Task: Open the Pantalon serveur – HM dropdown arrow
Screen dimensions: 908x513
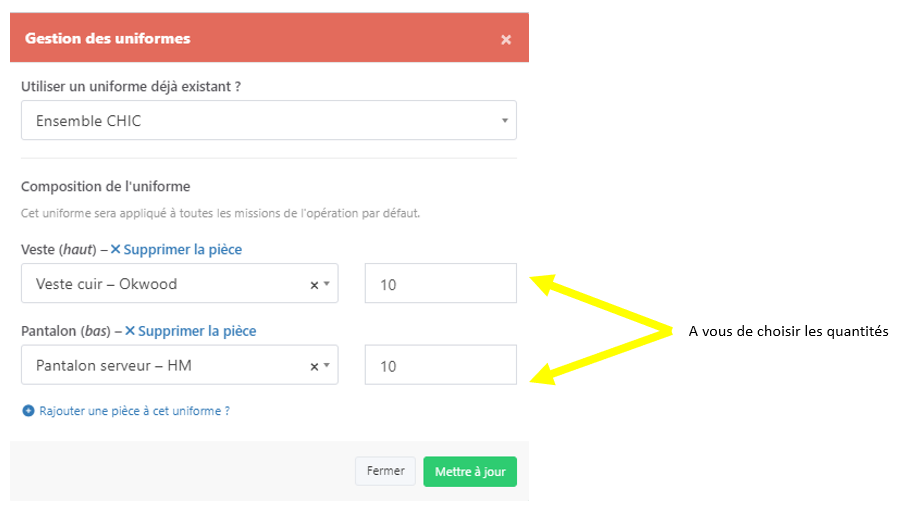Action: click(326, 367)
